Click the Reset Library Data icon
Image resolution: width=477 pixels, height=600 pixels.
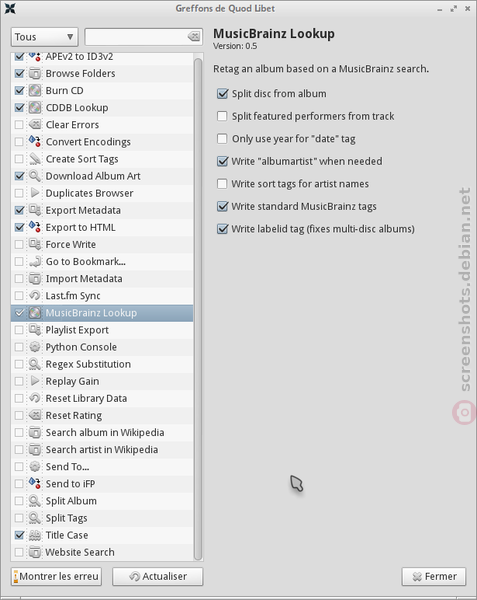coord(35,398)
